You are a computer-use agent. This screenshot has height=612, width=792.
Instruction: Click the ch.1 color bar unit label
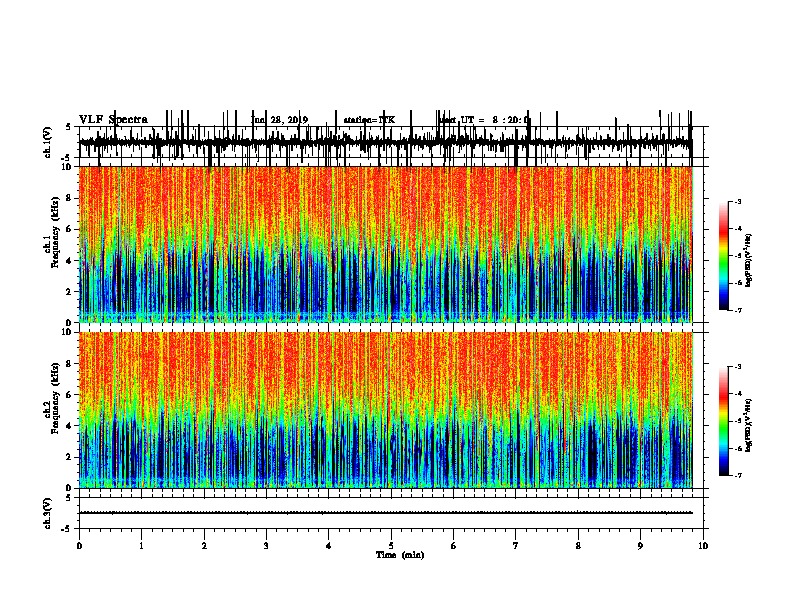(x=748, y=261)
